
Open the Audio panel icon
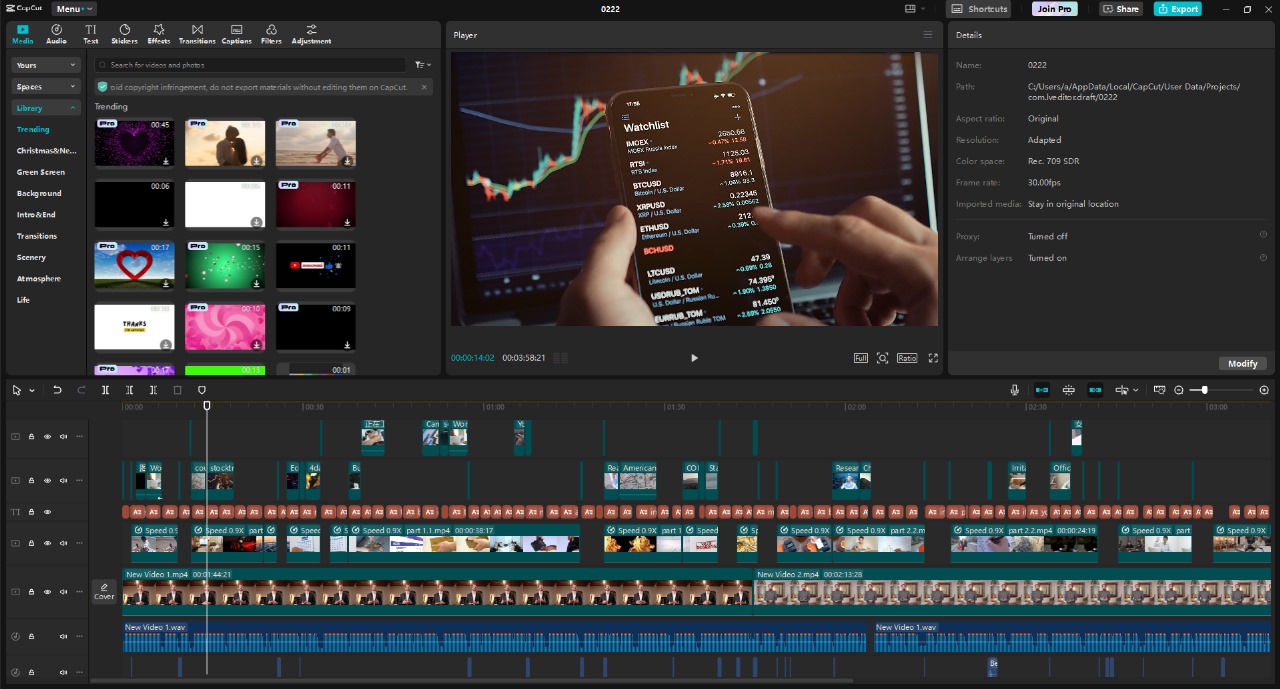coord(56,34)
